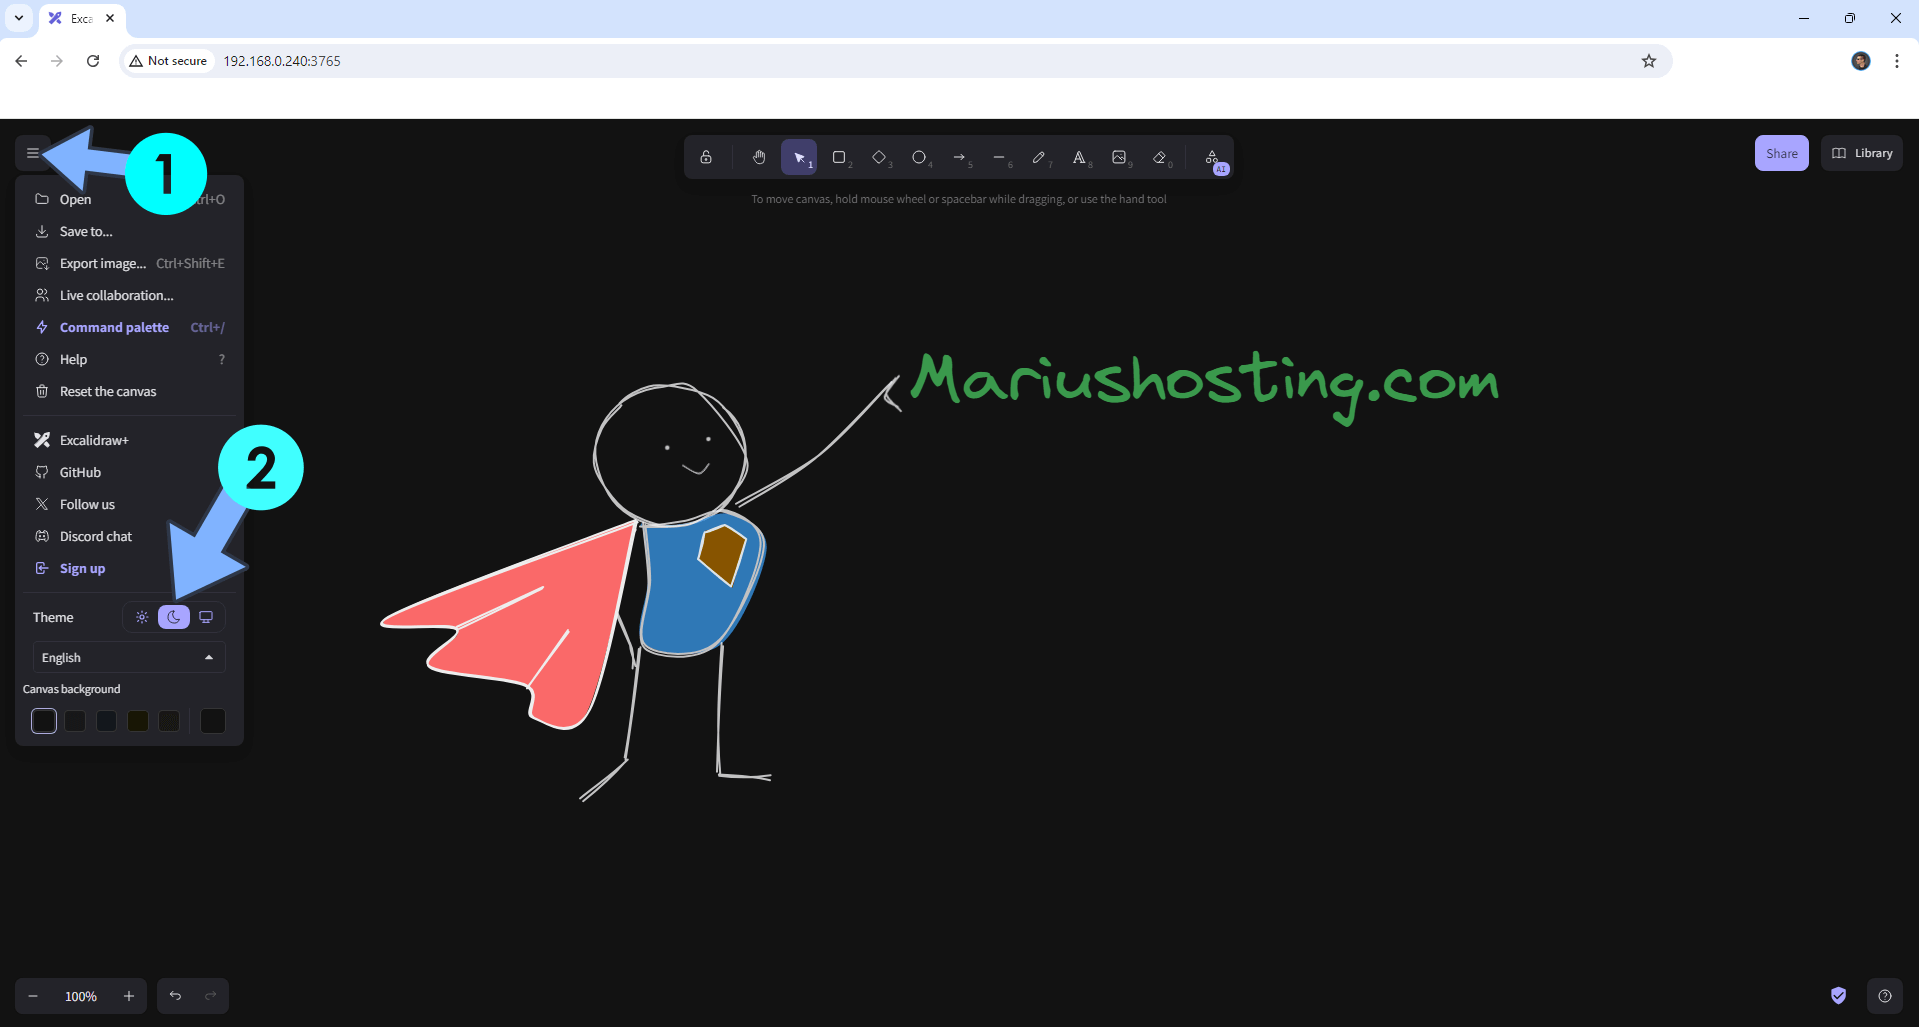
Task: Click Reset the canvas
Action: (x=130, y=391)
